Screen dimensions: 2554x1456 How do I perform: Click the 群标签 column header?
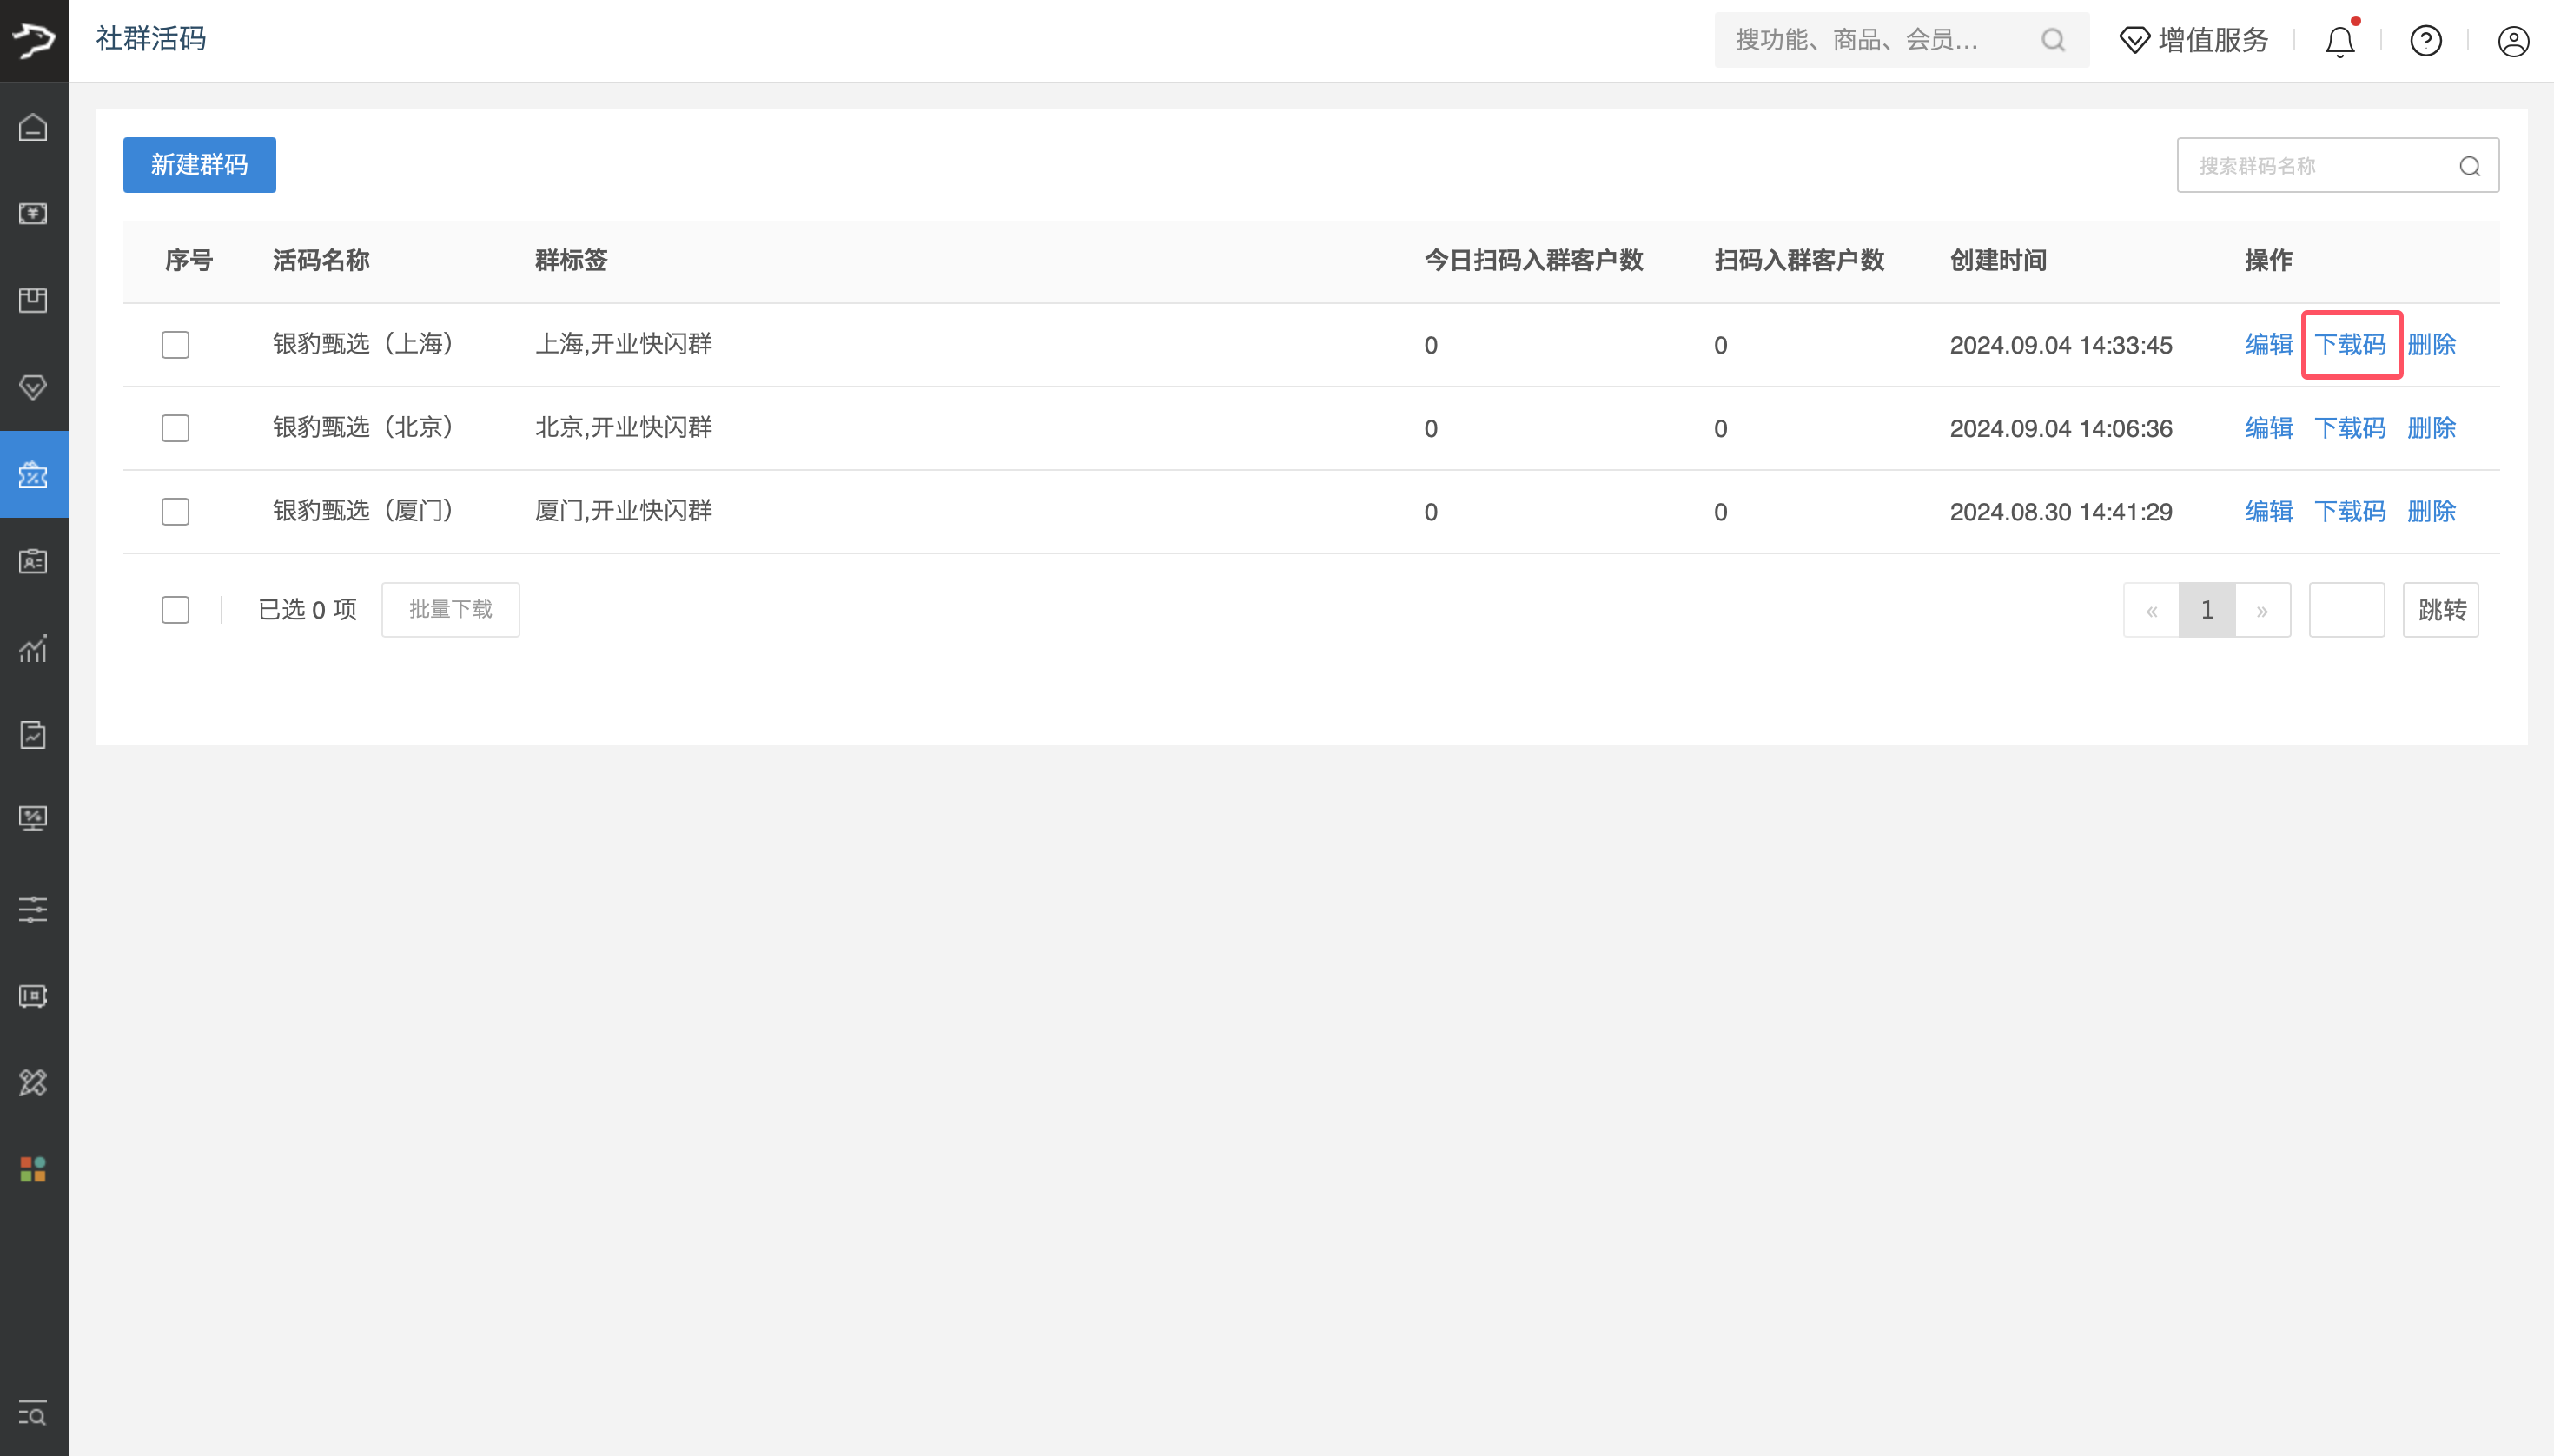(x=571, y=261)
